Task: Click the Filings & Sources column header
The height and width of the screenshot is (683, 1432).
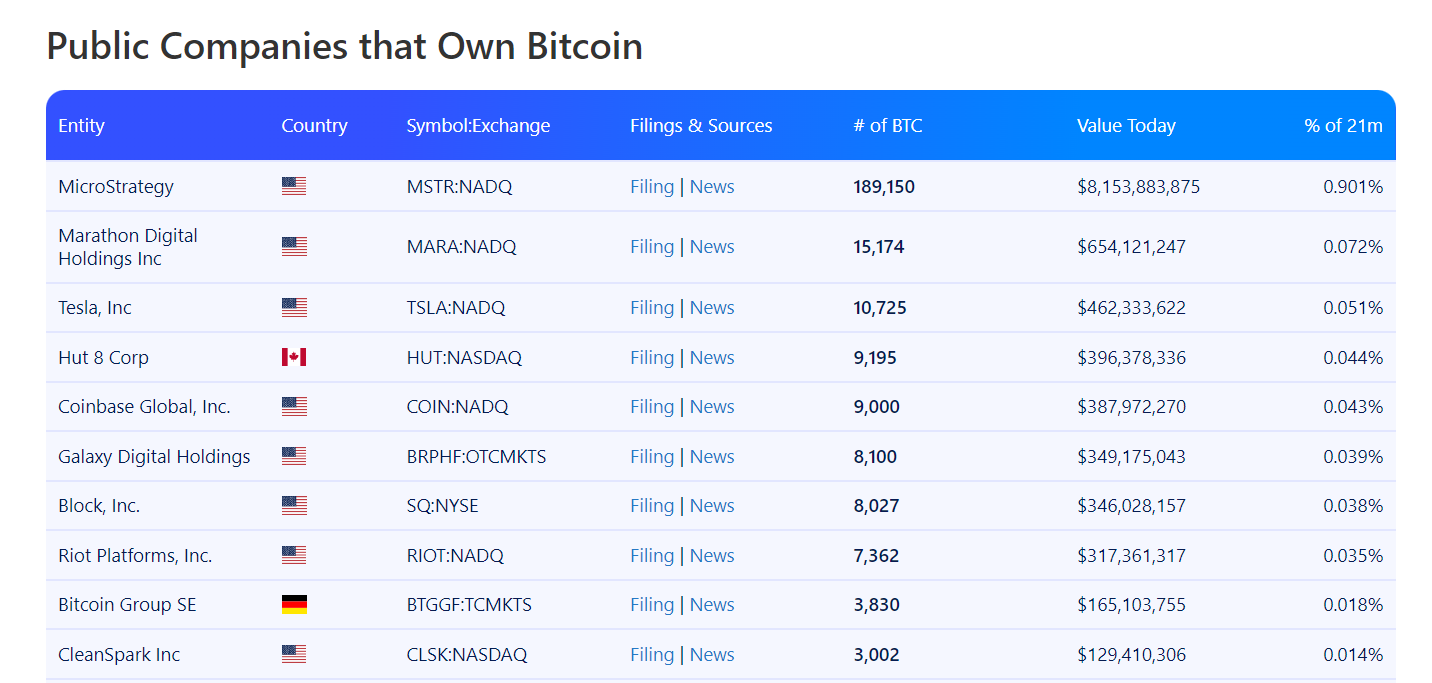Action: tap(701, 126)
